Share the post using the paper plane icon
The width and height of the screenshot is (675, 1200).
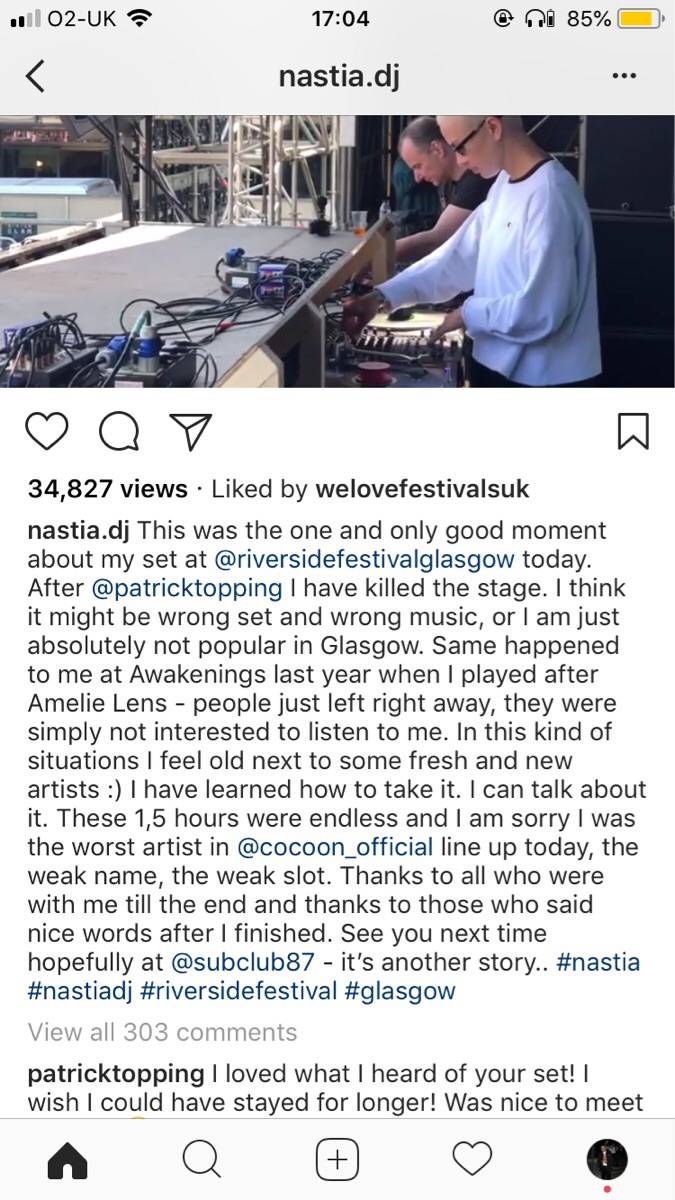pos(190,431)
